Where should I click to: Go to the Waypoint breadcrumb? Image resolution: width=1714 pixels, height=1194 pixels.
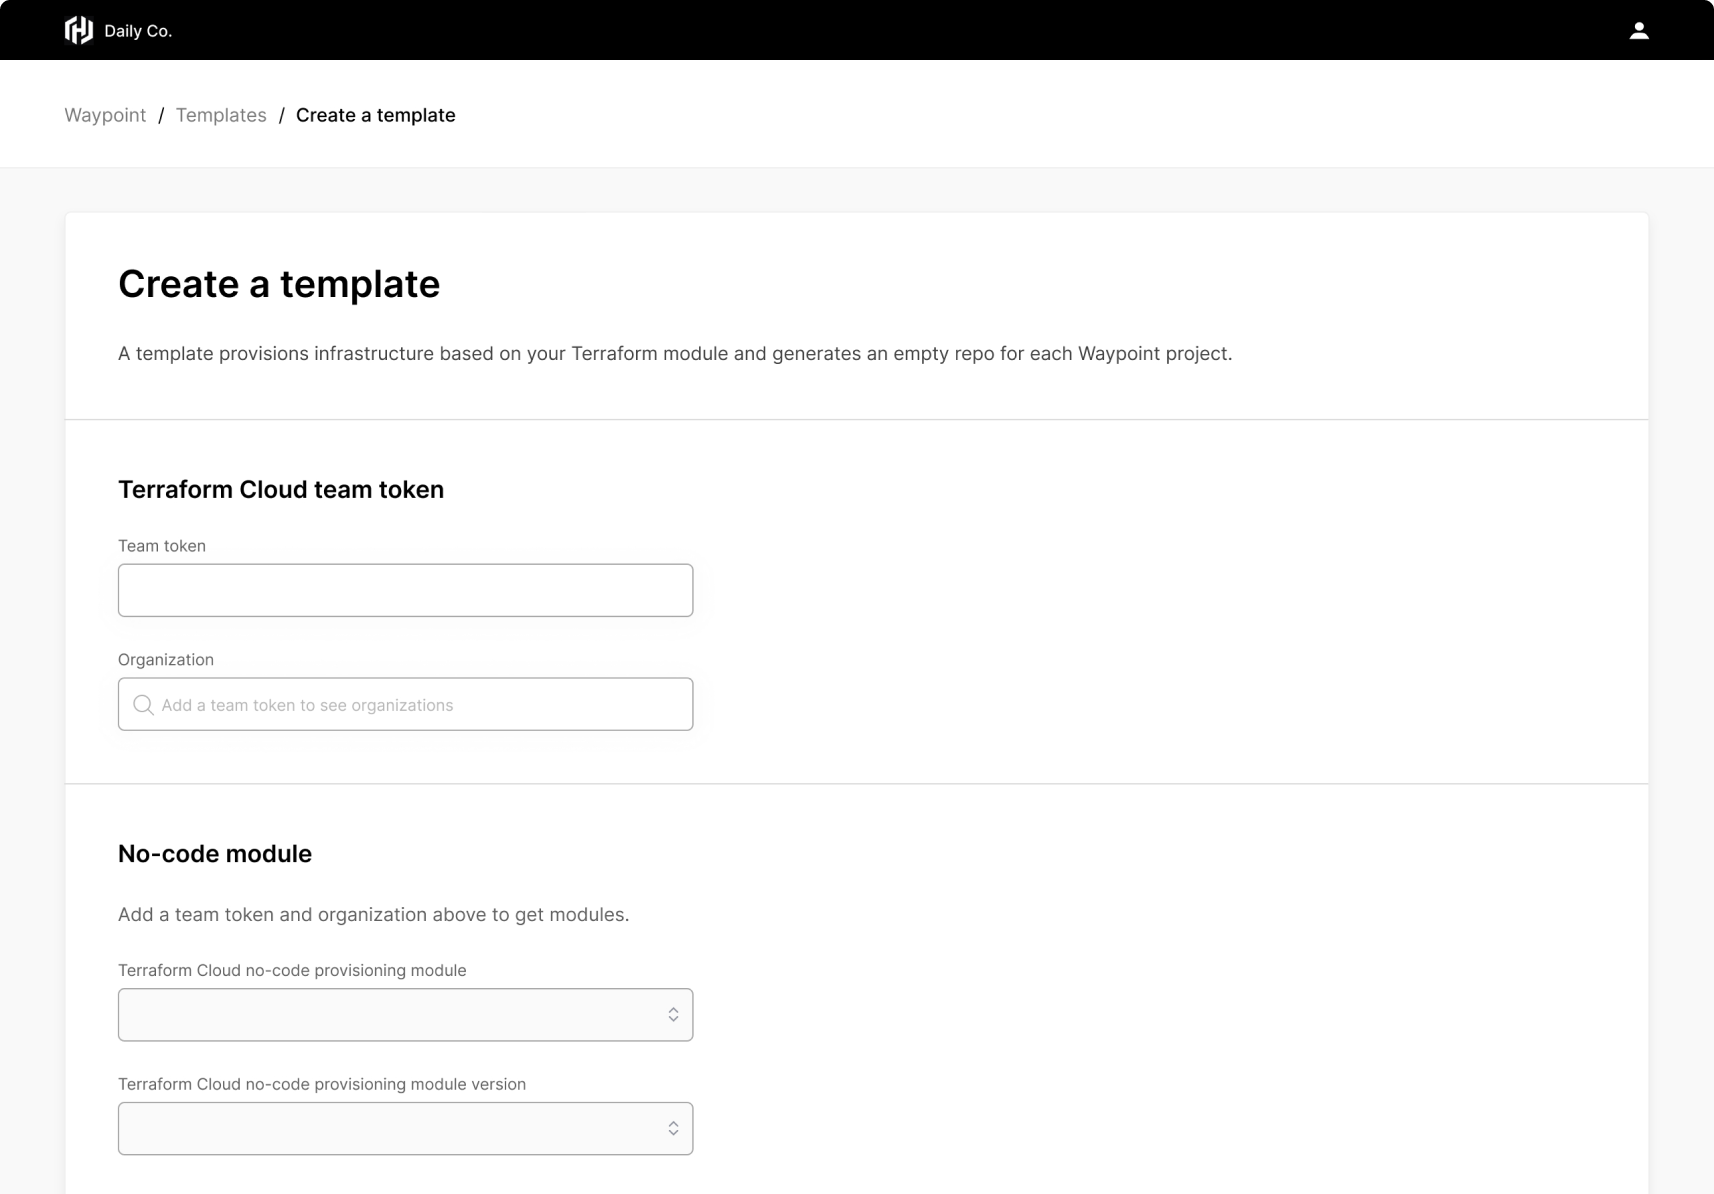point(105,115)
